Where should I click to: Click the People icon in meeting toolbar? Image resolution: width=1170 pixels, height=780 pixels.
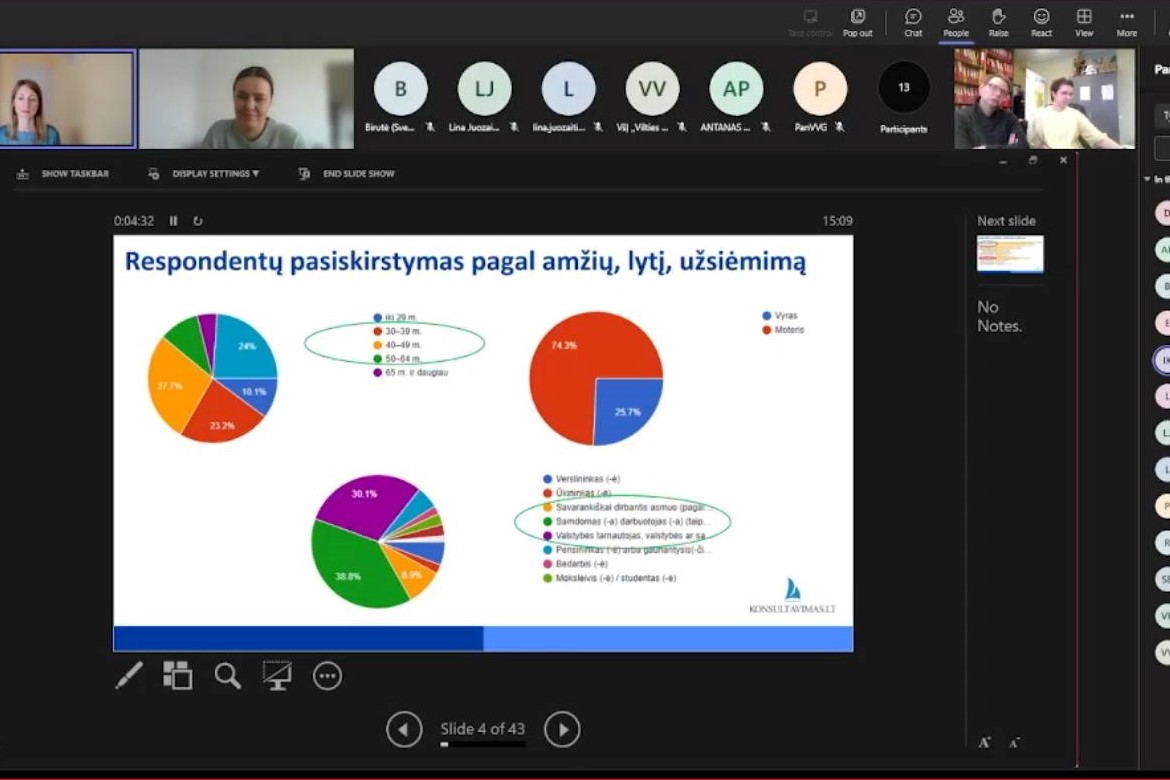point(956,22)
